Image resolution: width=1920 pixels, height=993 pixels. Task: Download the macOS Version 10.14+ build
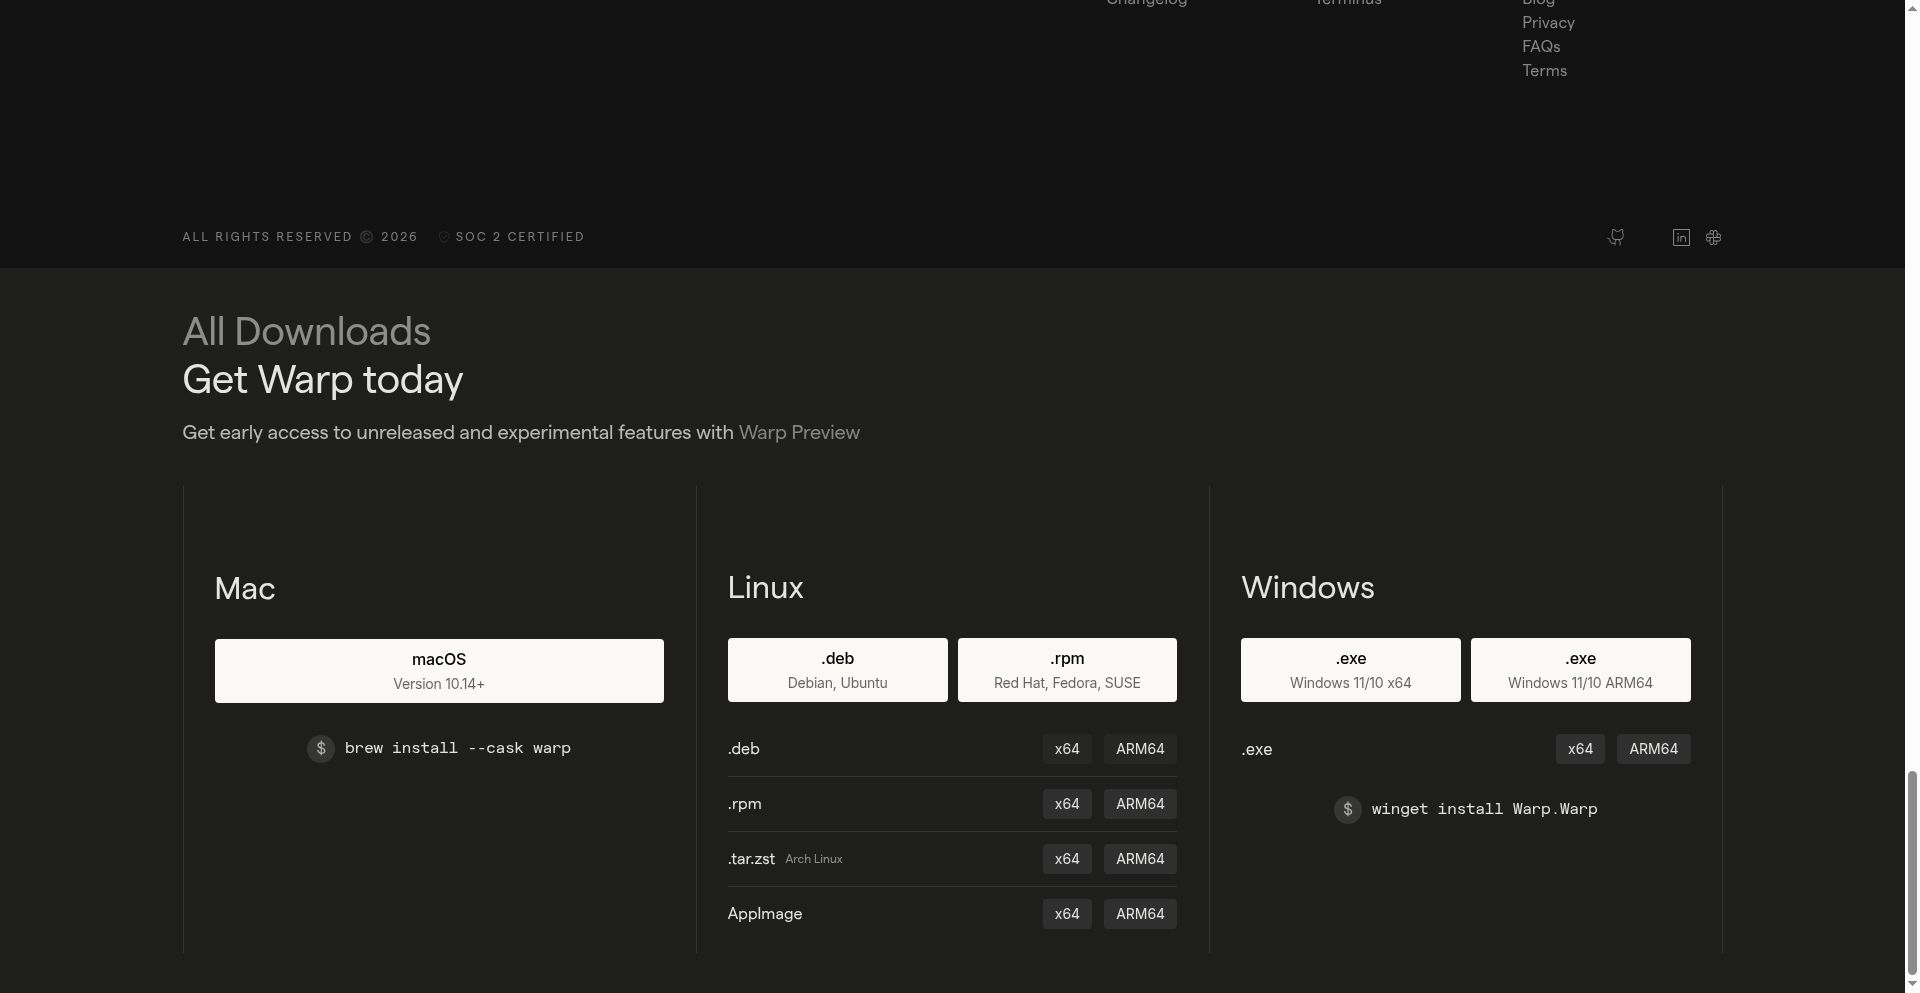[x=439, y=671]
